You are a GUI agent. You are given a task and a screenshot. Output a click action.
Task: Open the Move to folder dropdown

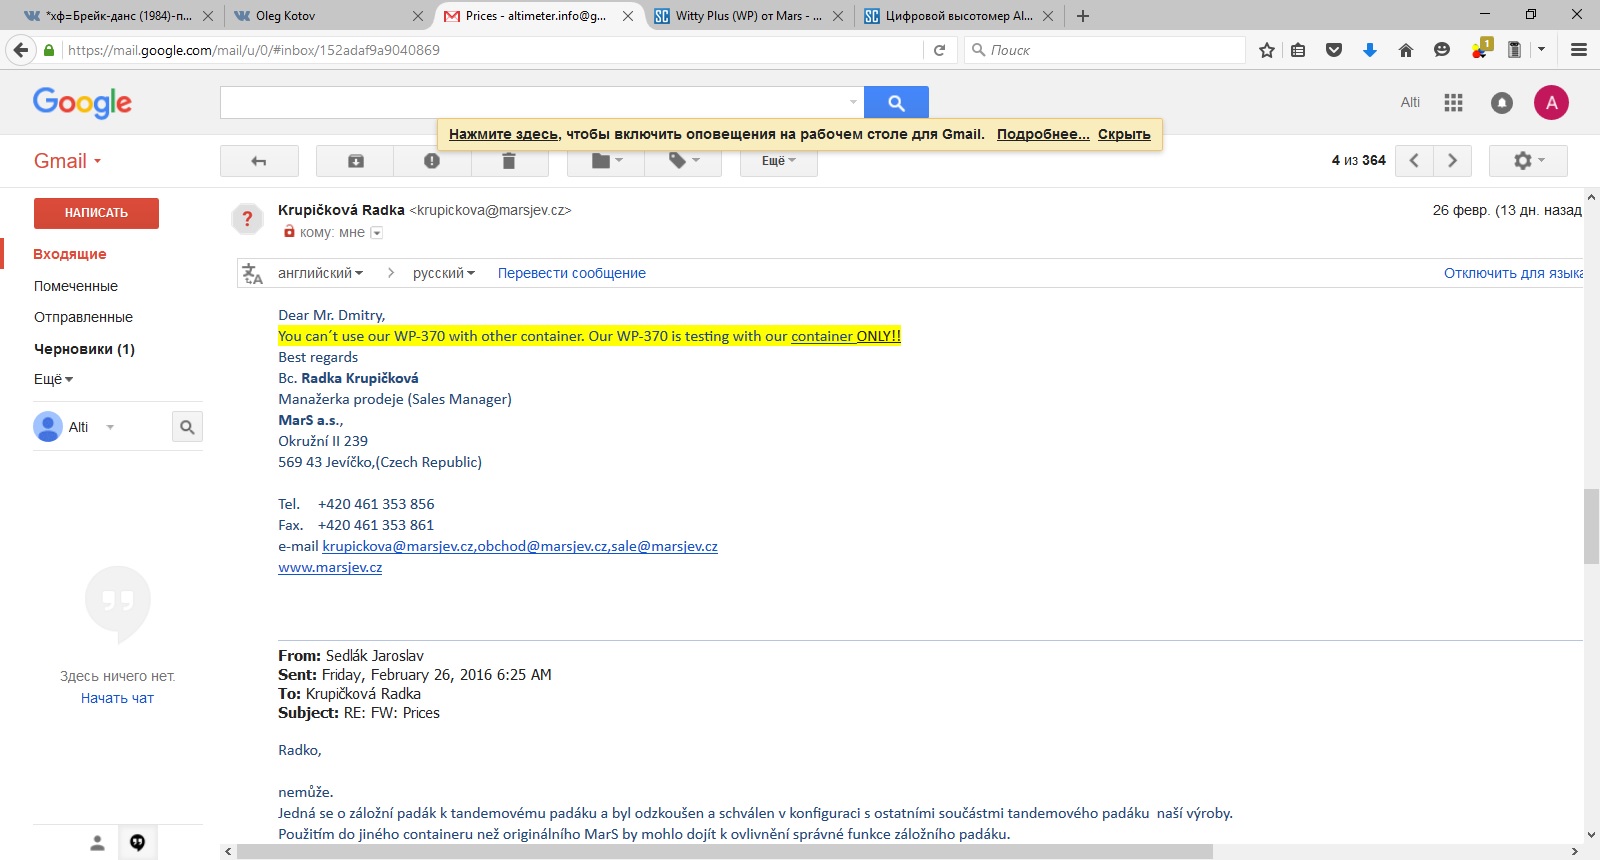coord(606,161)
